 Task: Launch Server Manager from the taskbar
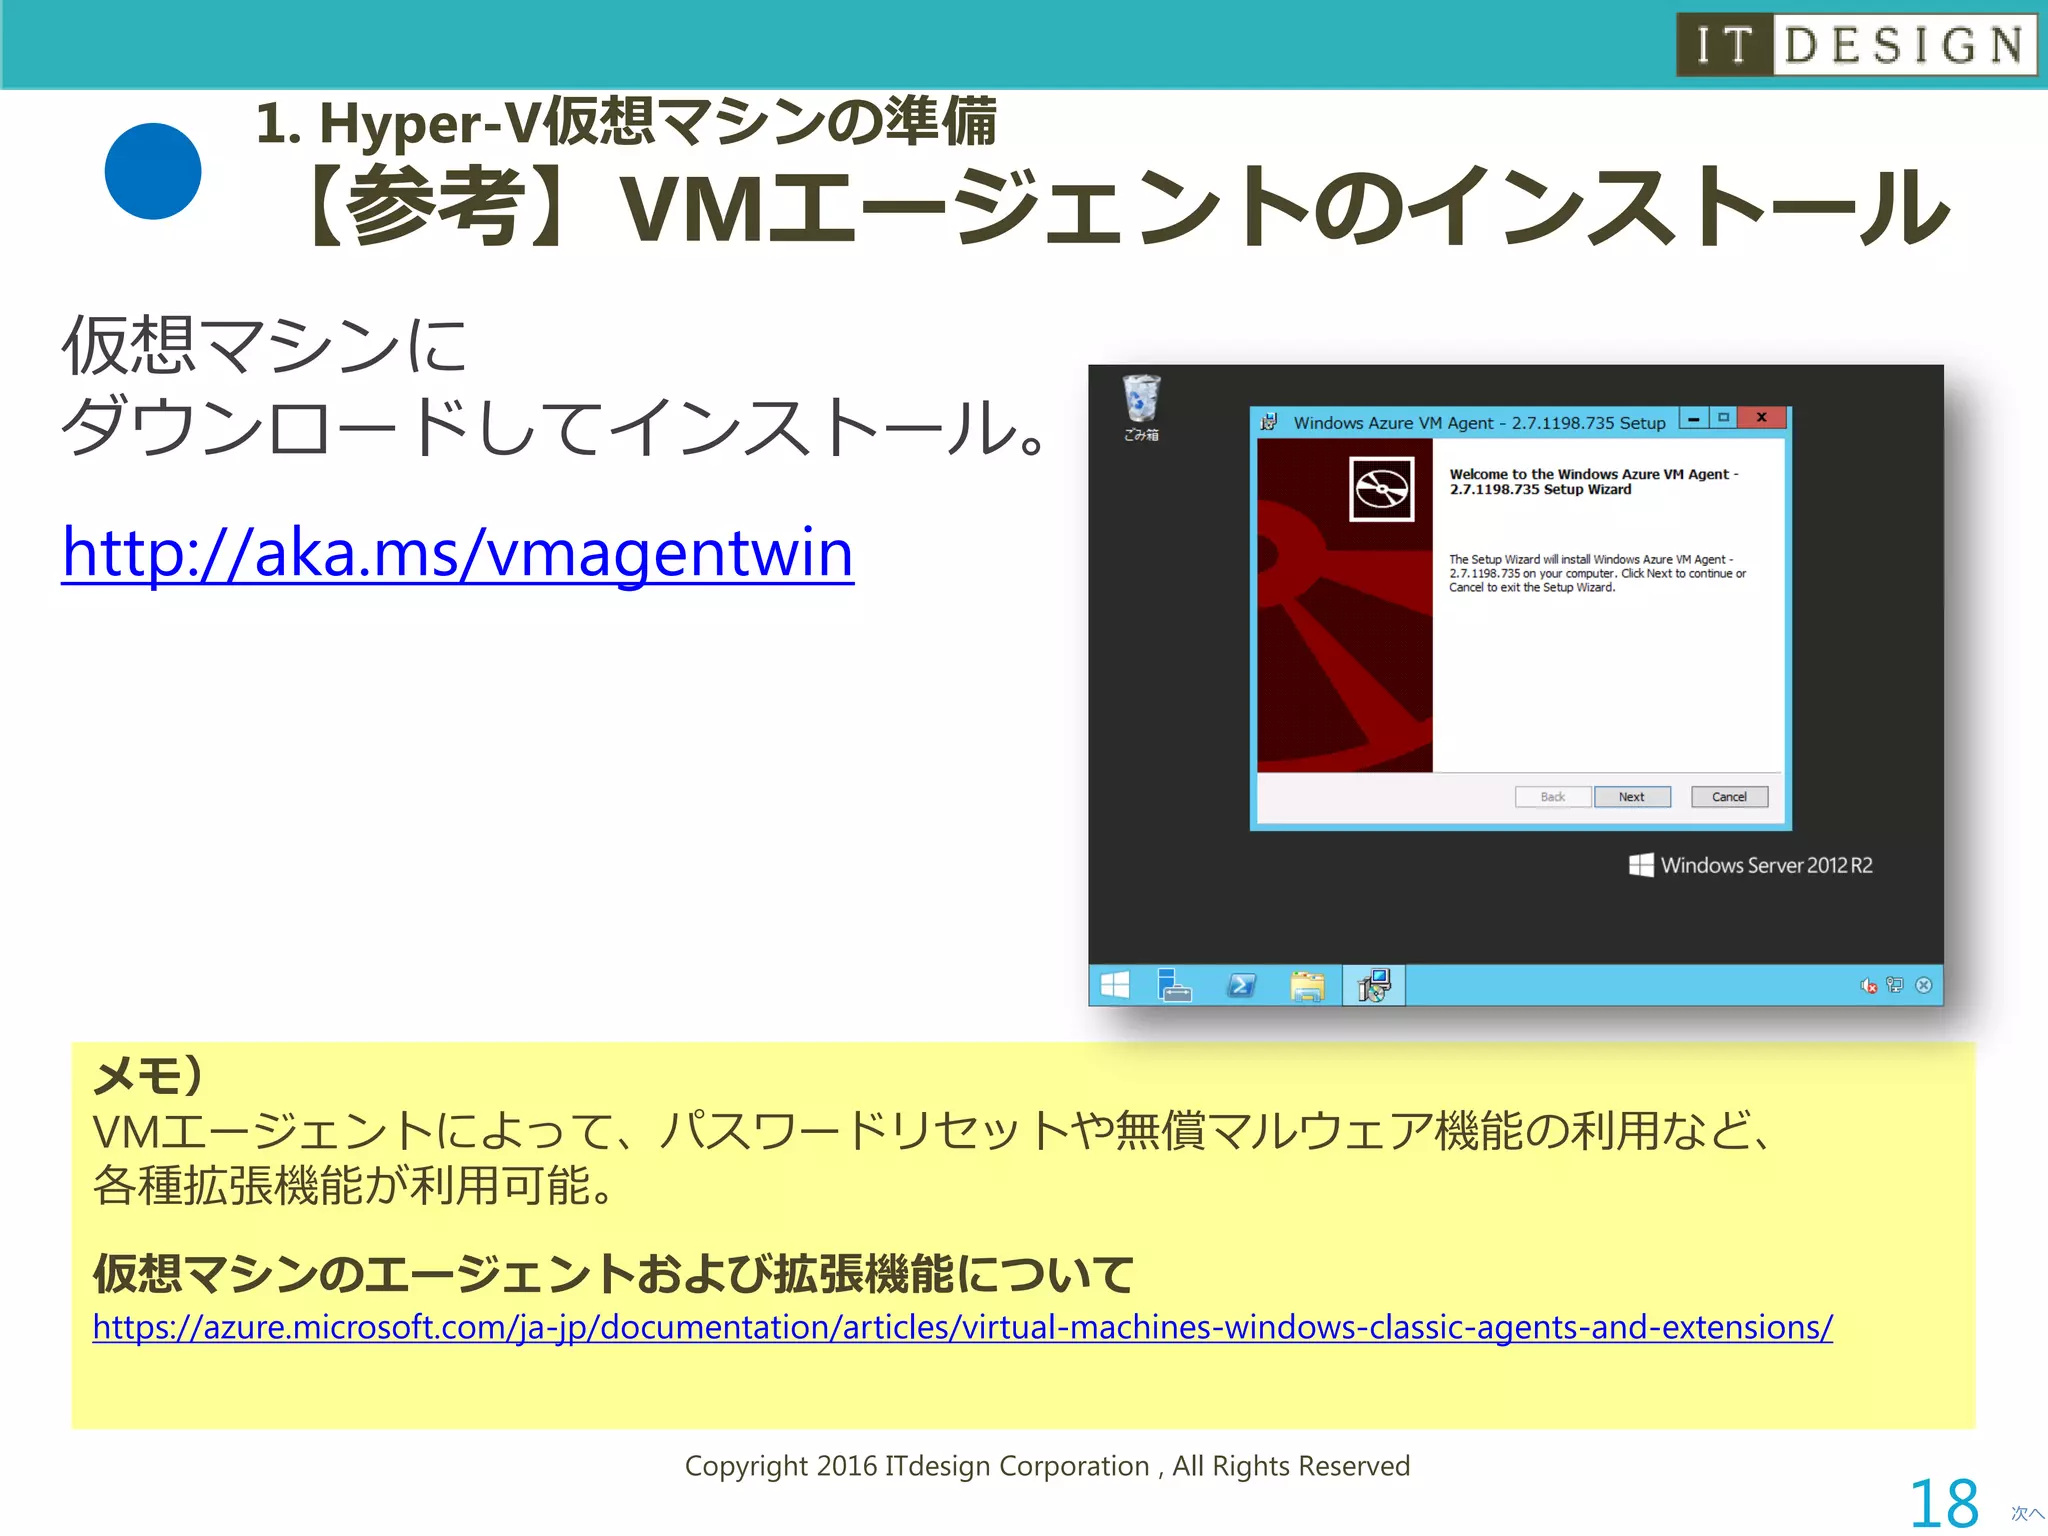[x=1174, y=986]
